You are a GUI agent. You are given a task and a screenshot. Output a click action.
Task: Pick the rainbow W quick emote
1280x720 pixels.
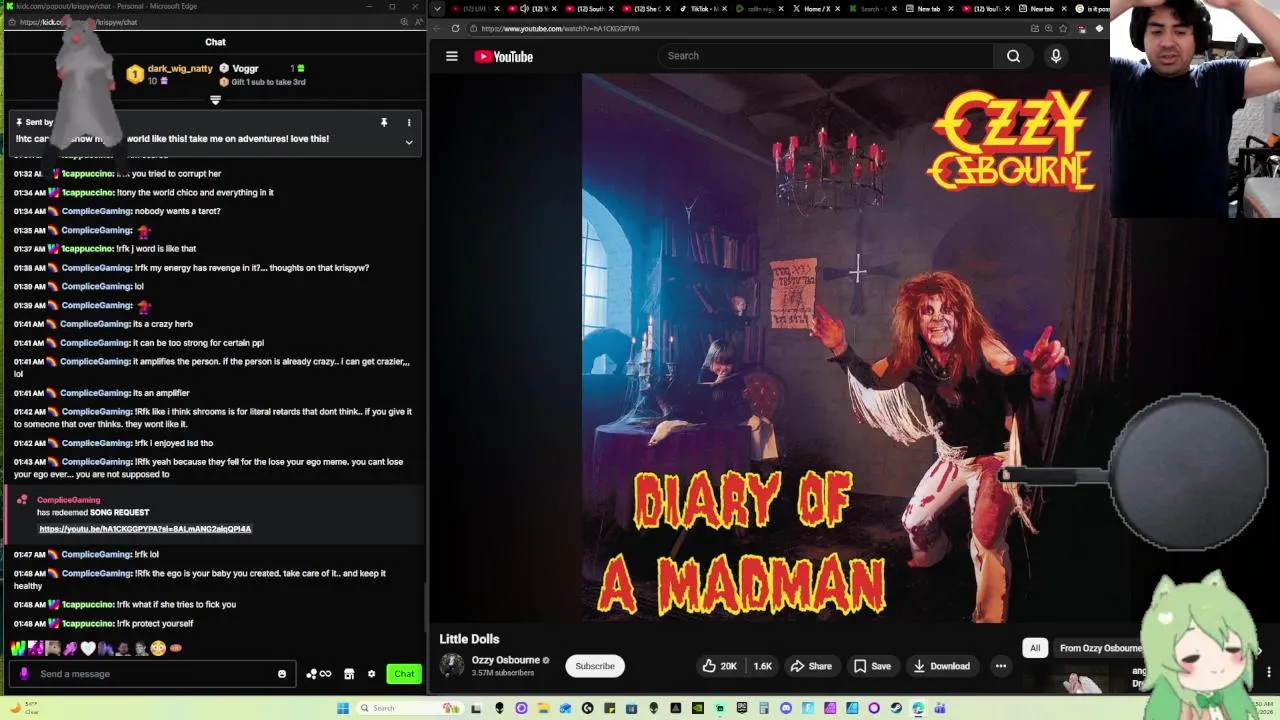(x=18, y=648)
